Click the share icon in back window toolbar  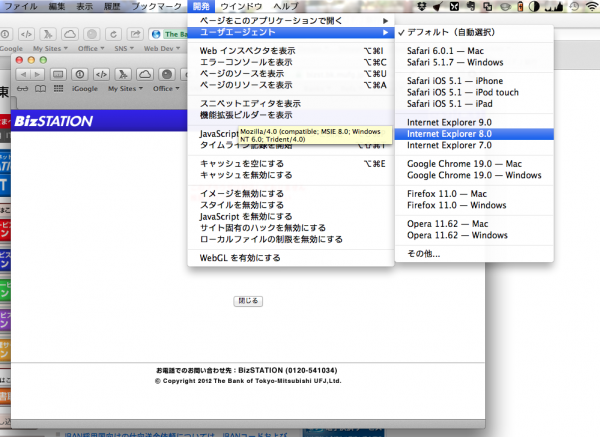pos(135,34)
